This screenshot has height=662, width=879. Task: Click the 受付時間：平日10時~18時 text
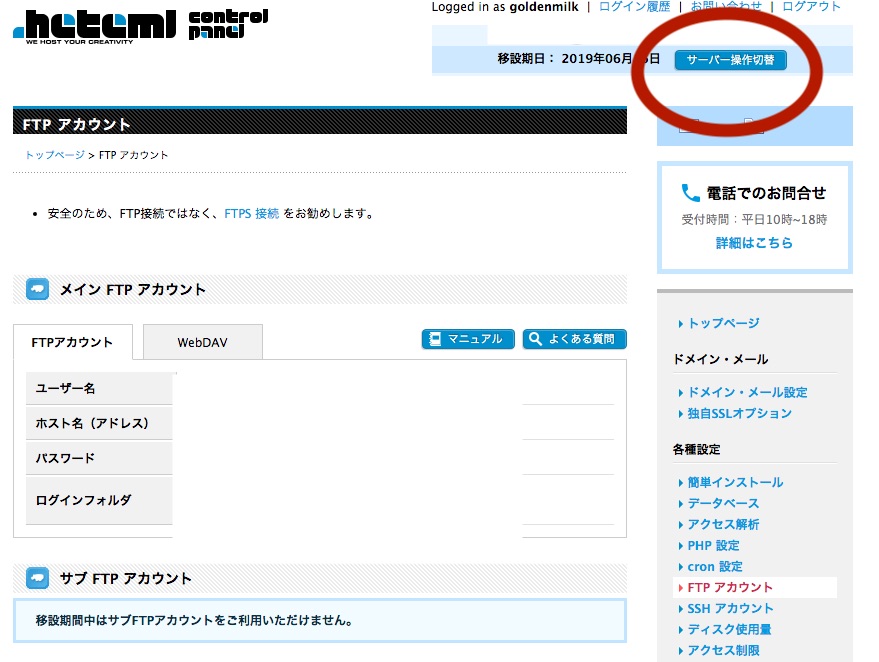click(754, 219)
